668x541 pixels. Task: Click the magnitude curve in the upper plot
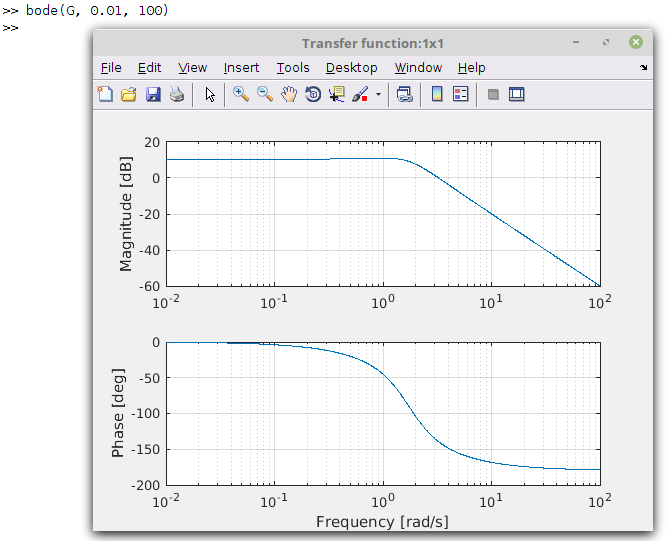[491, 214]
